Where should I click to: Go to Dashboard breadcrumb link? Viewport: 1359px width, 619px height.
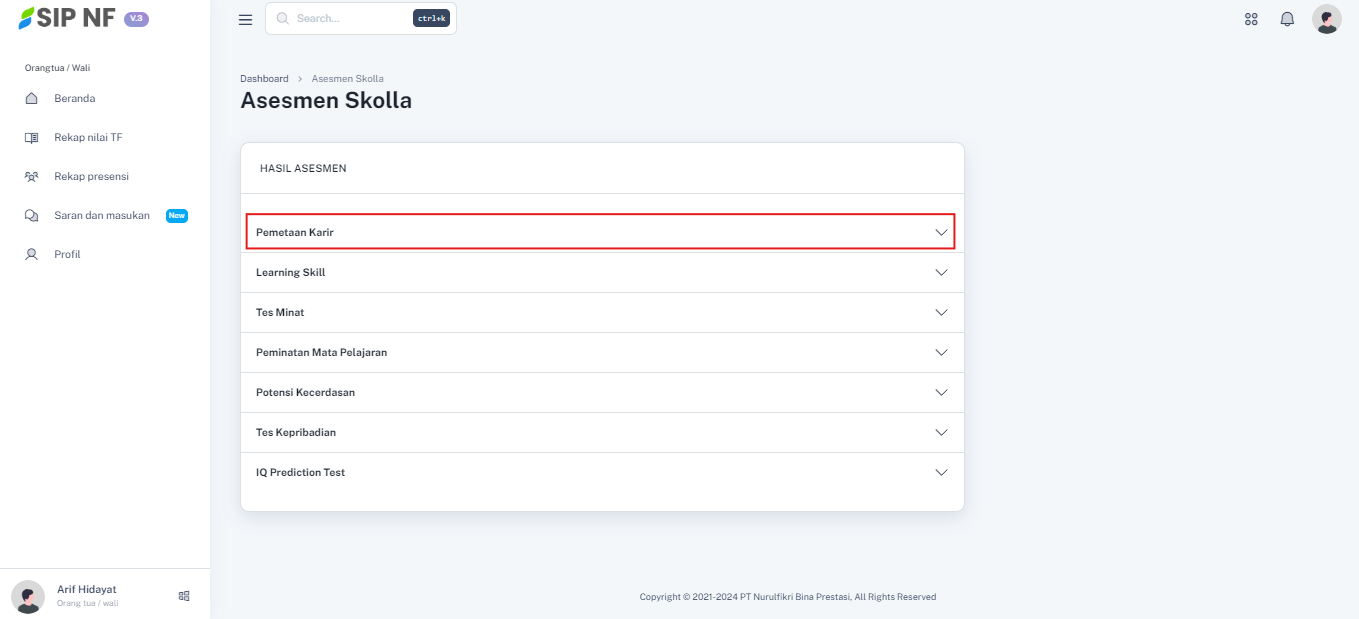264,78
